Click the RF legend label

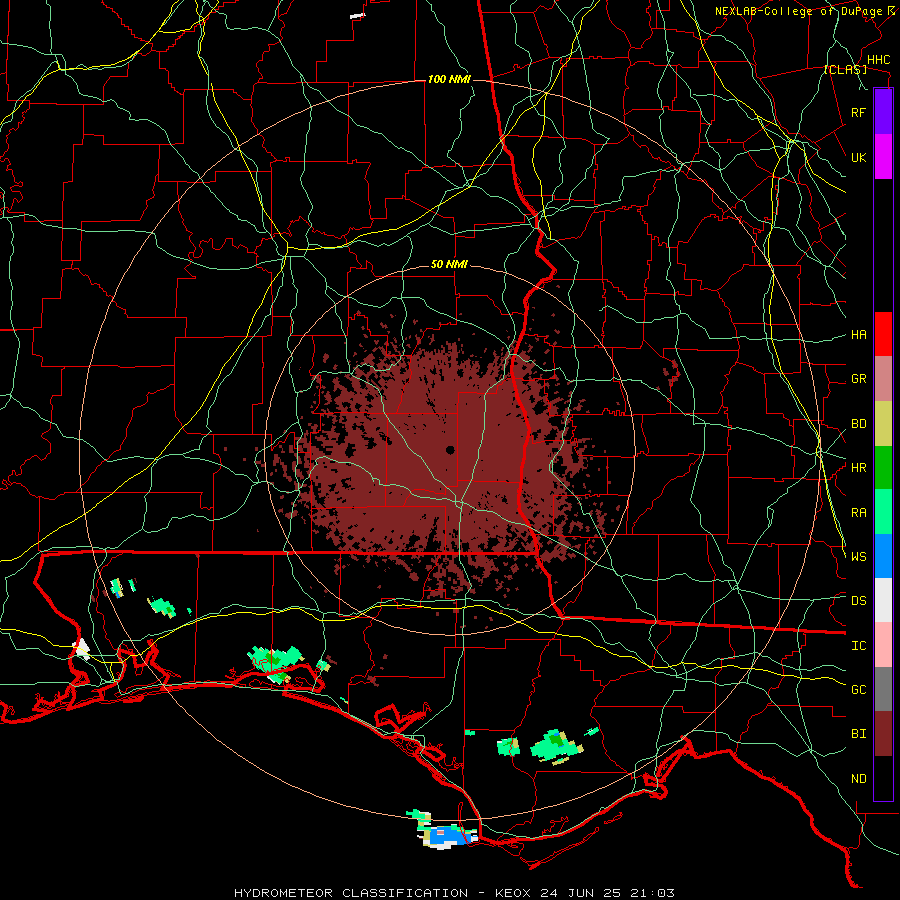pos(858,112)
